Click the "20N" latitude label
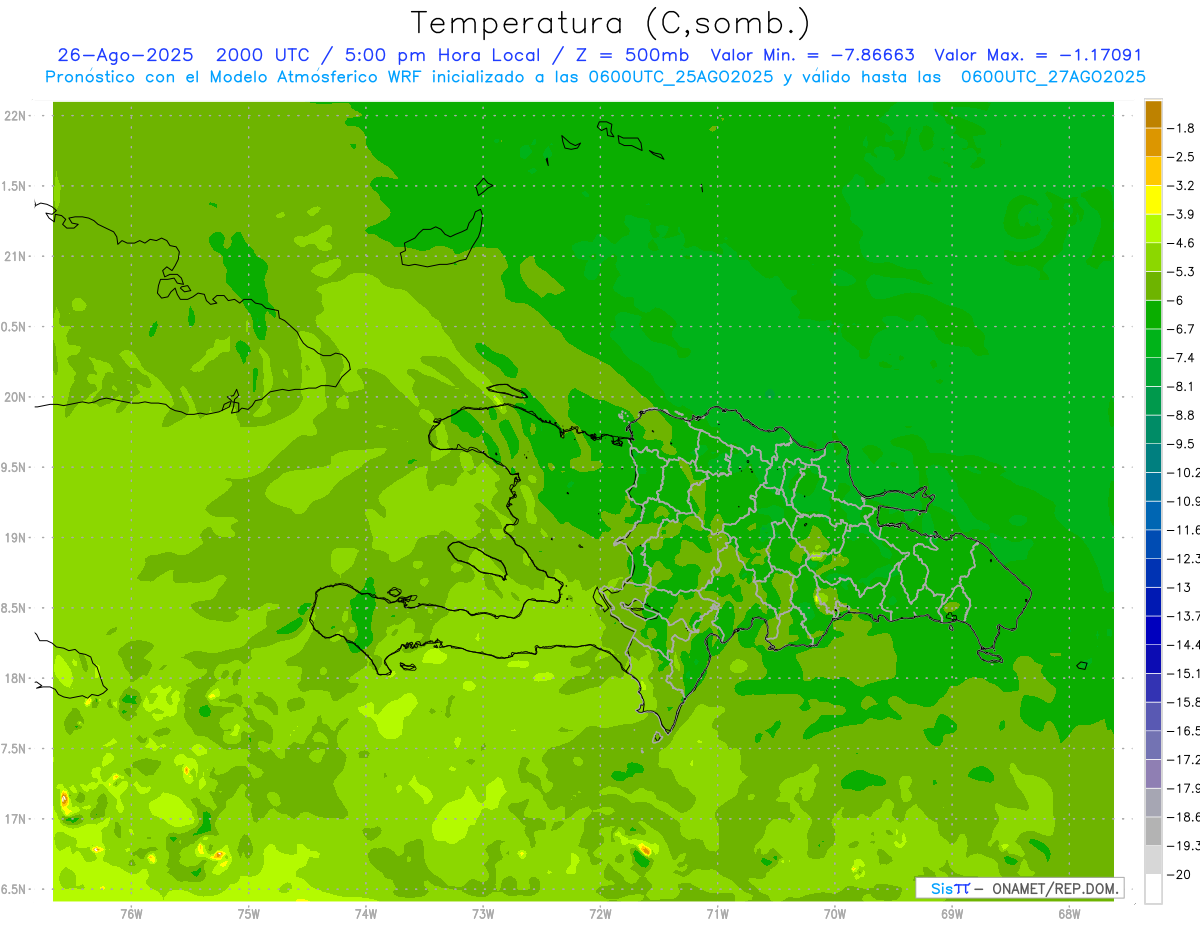Viewport: 1200px width, 927px height. pyautogui.click(x=14, y=397)
